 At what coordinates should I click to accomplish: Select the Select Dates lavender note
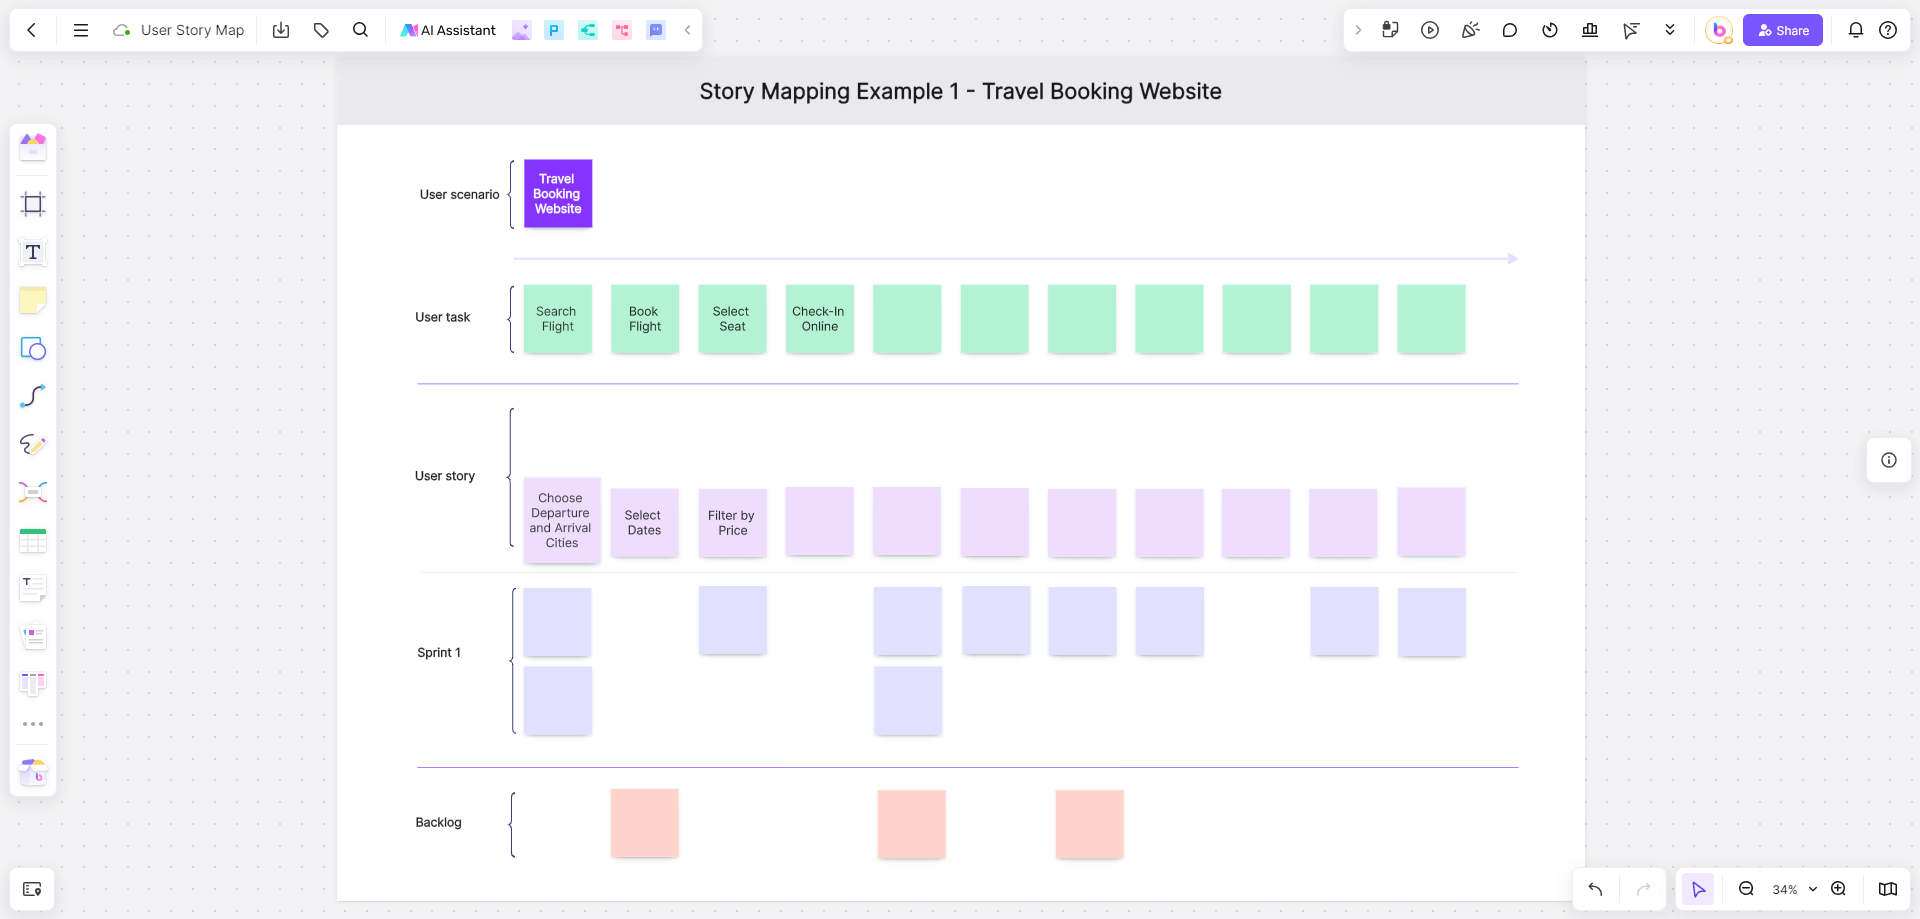click(645, 522)
